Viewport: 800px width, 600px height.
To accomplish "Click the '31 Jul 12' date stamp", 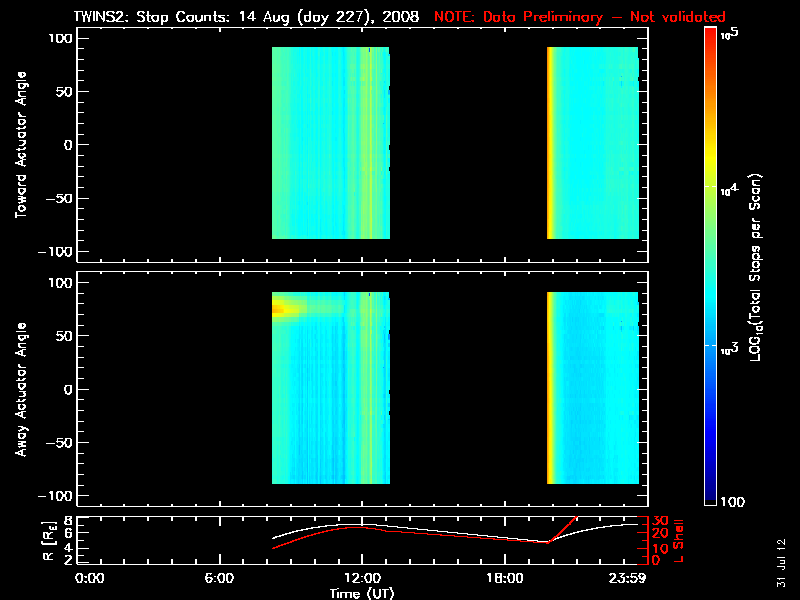I will [x=781, y=563].
